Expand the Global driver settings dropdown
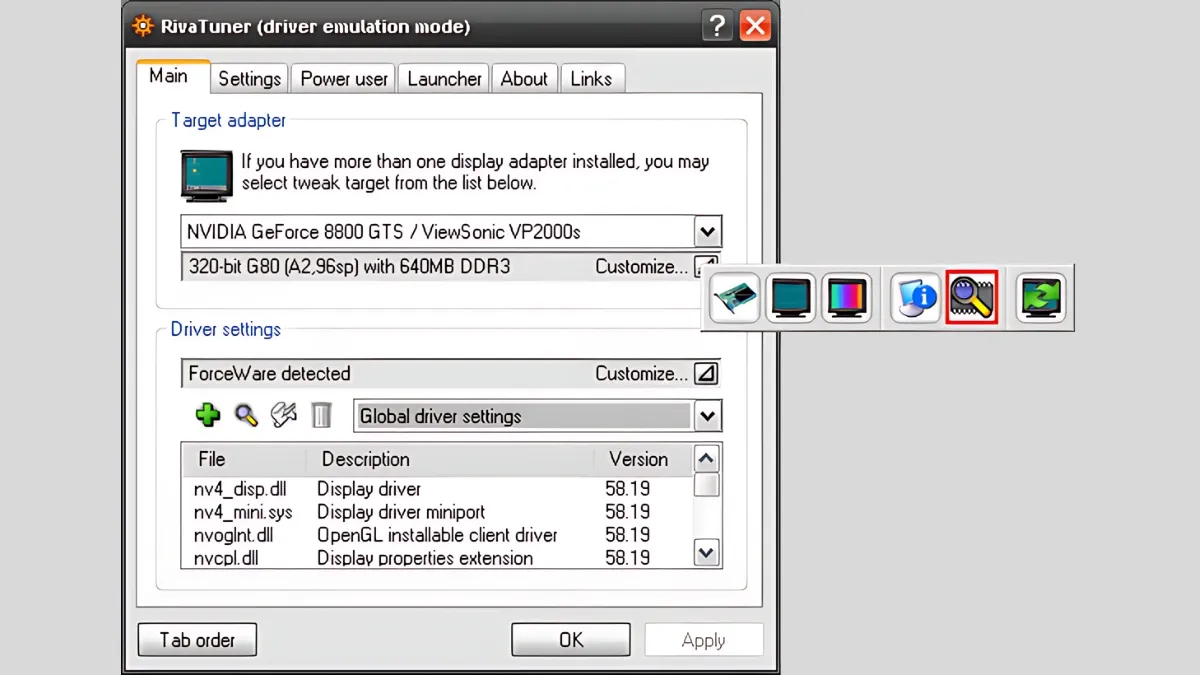The height and width of the screenshot is (675, 1200). click(x=707, y=415)
